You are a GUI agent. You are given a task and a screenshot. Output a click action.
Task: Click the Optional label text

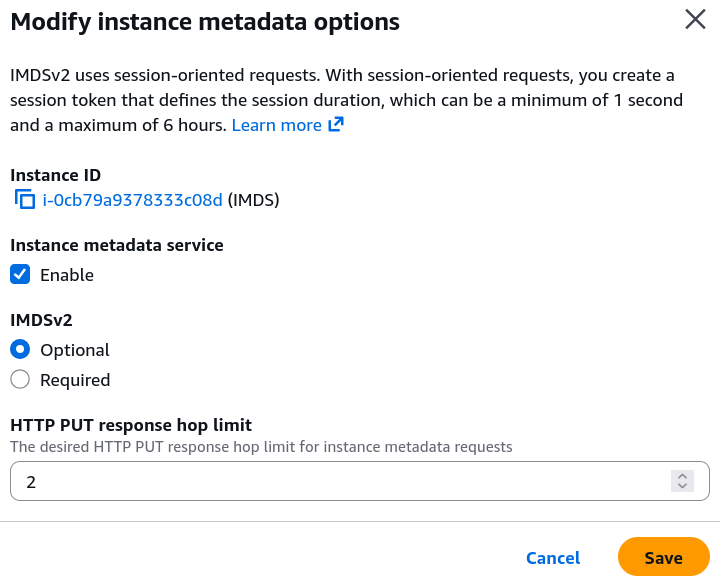click(x=75, y=350)
